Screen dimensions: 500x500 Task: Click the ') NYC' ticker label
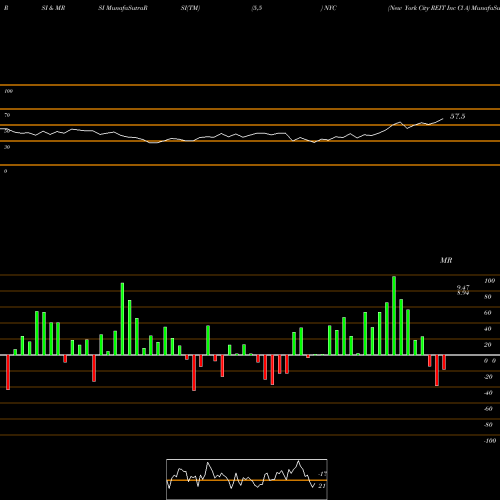coord(329,8)
